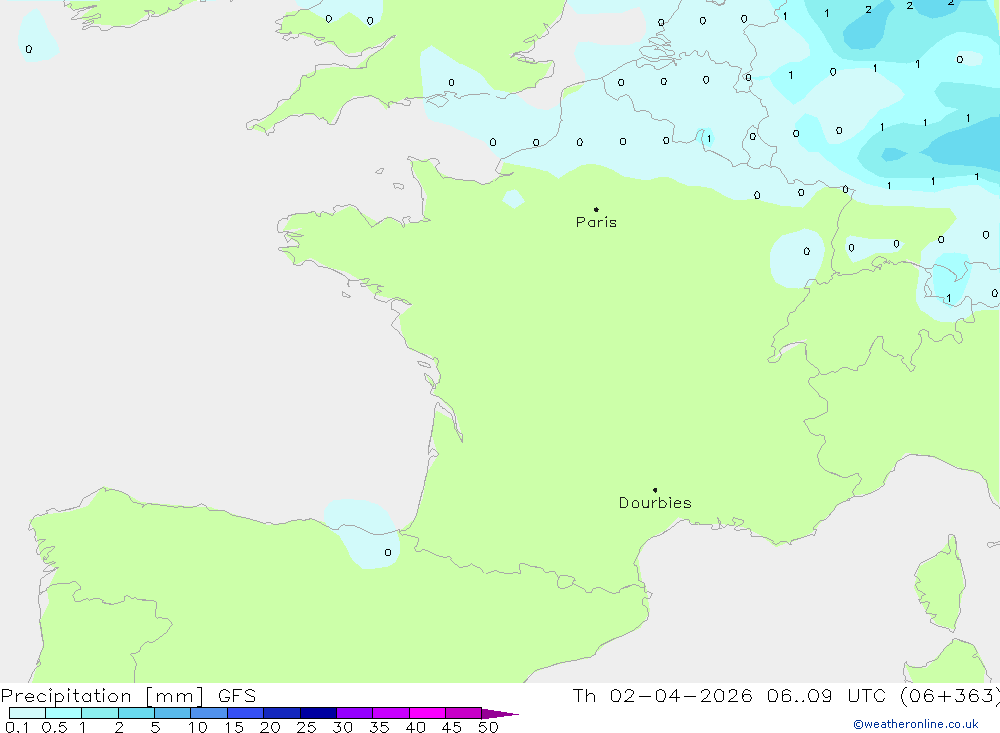Click the Paris location dot marker

pyautogui.click(x=596, y=209)
